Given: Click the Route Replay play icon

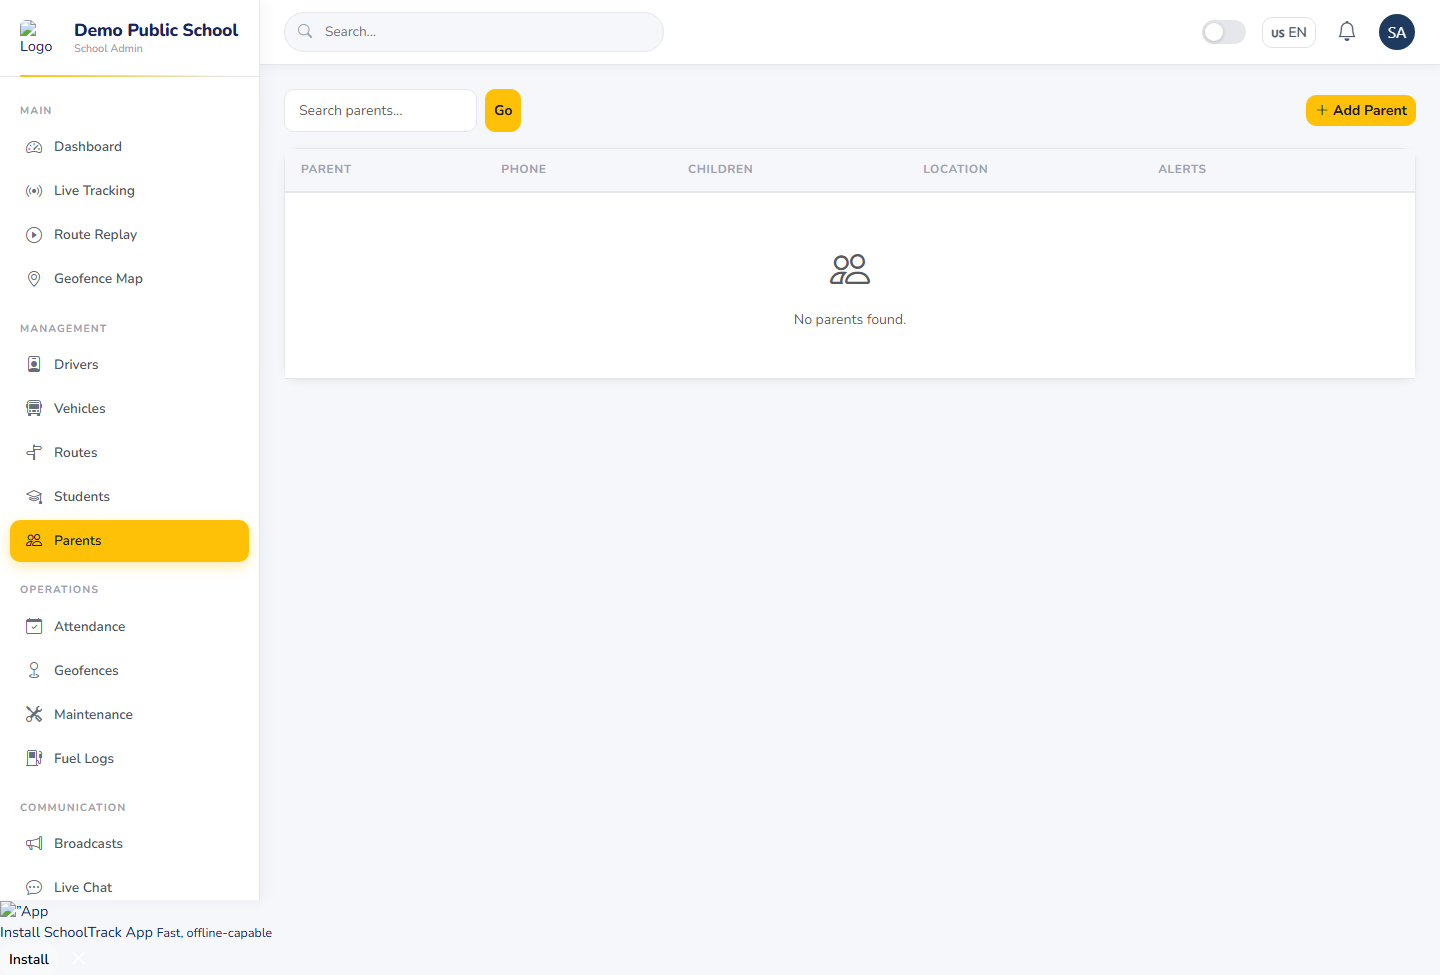Looking at the screenshot, I should tap(34, 235).
